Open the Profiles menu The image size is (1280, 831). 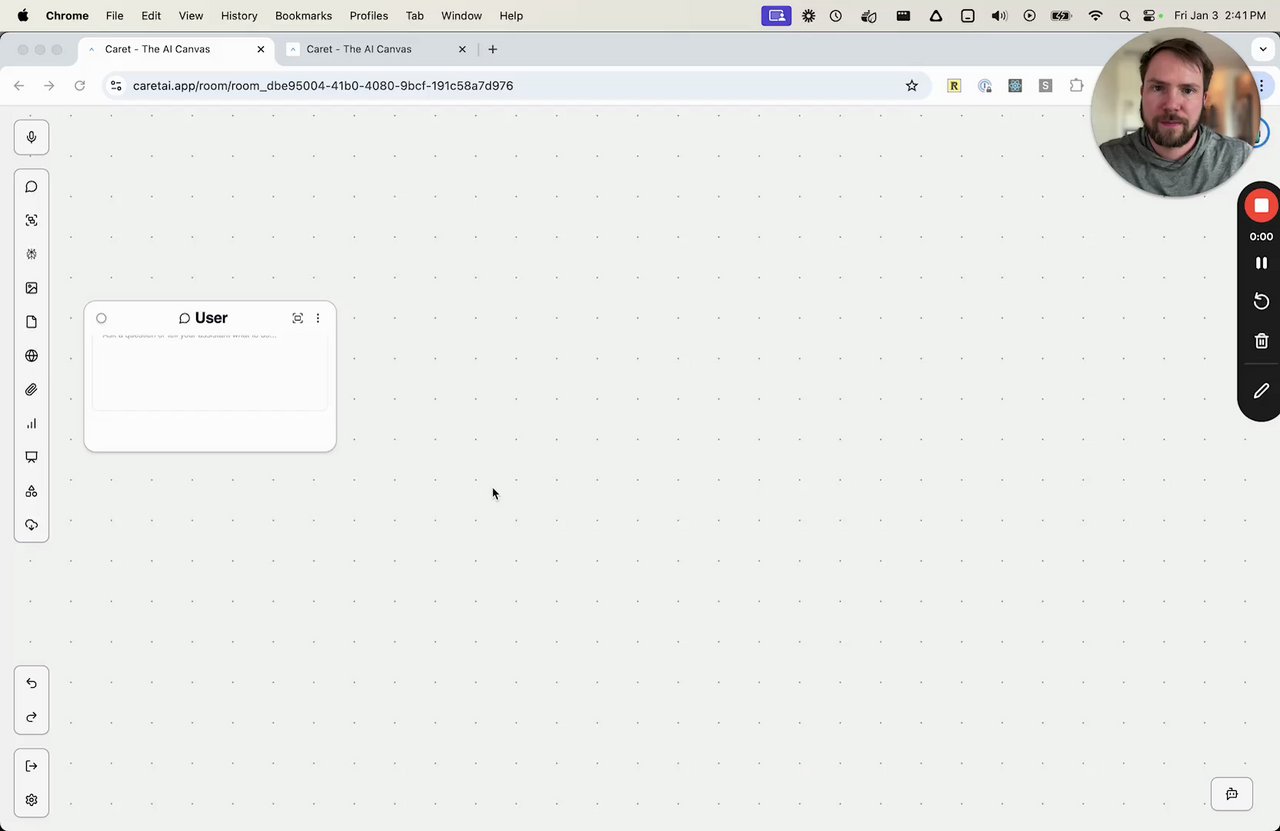click(x=369, y=16)
